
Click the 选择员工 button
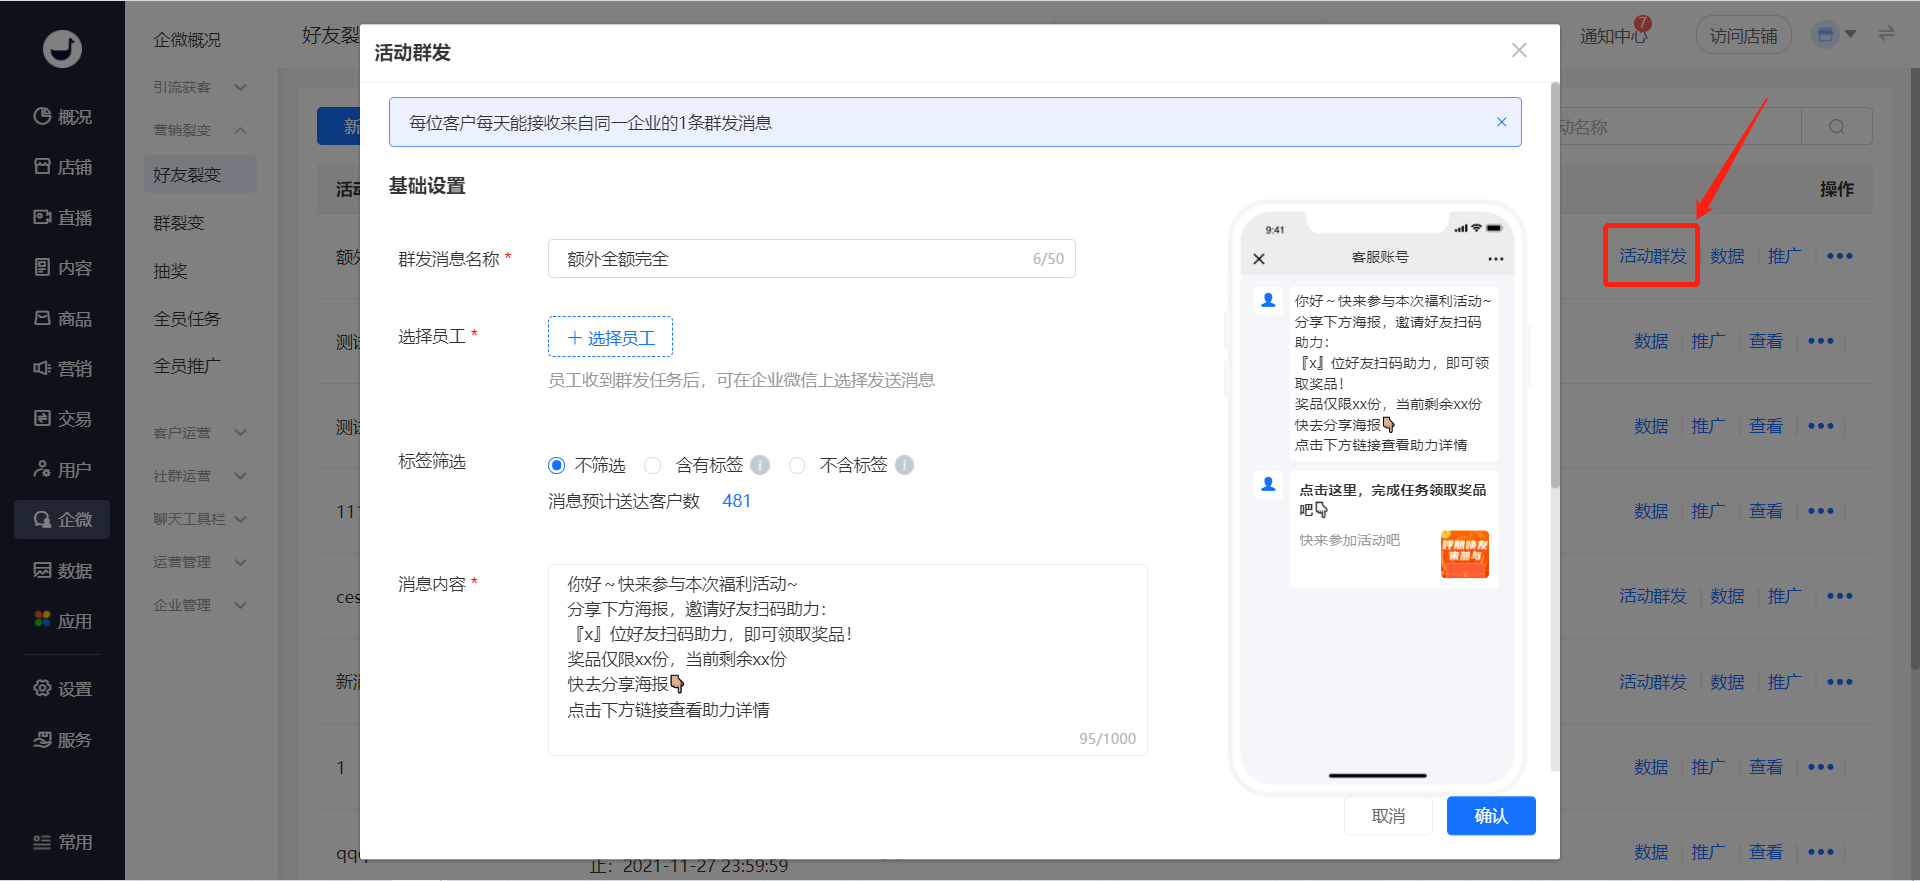tap(610, 337)
